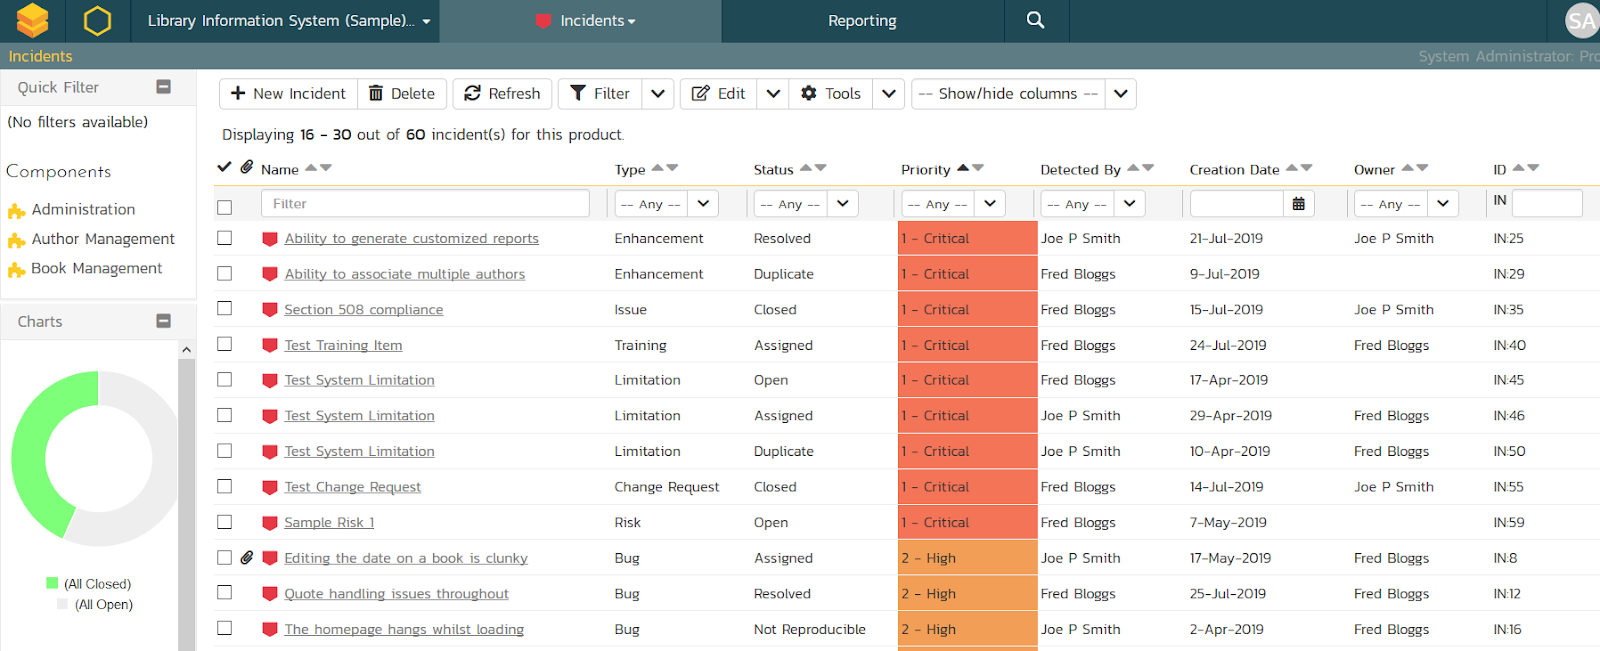Click the calendar icon in Creation Date filter
1600x651 pixels.
click(1298, 204)
